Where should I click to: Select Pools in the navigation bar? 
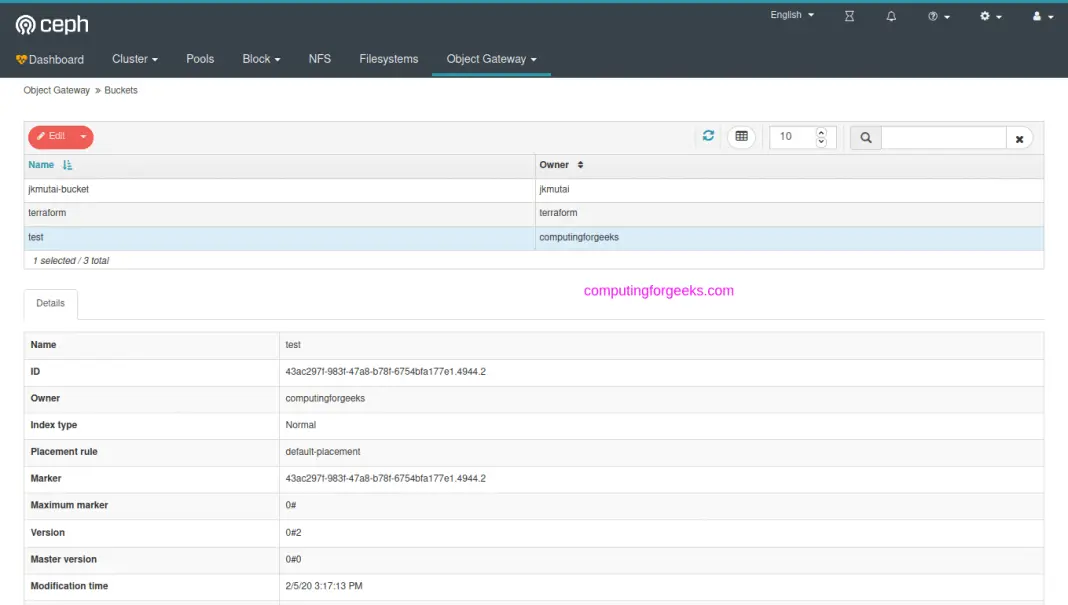pos(199,59)
